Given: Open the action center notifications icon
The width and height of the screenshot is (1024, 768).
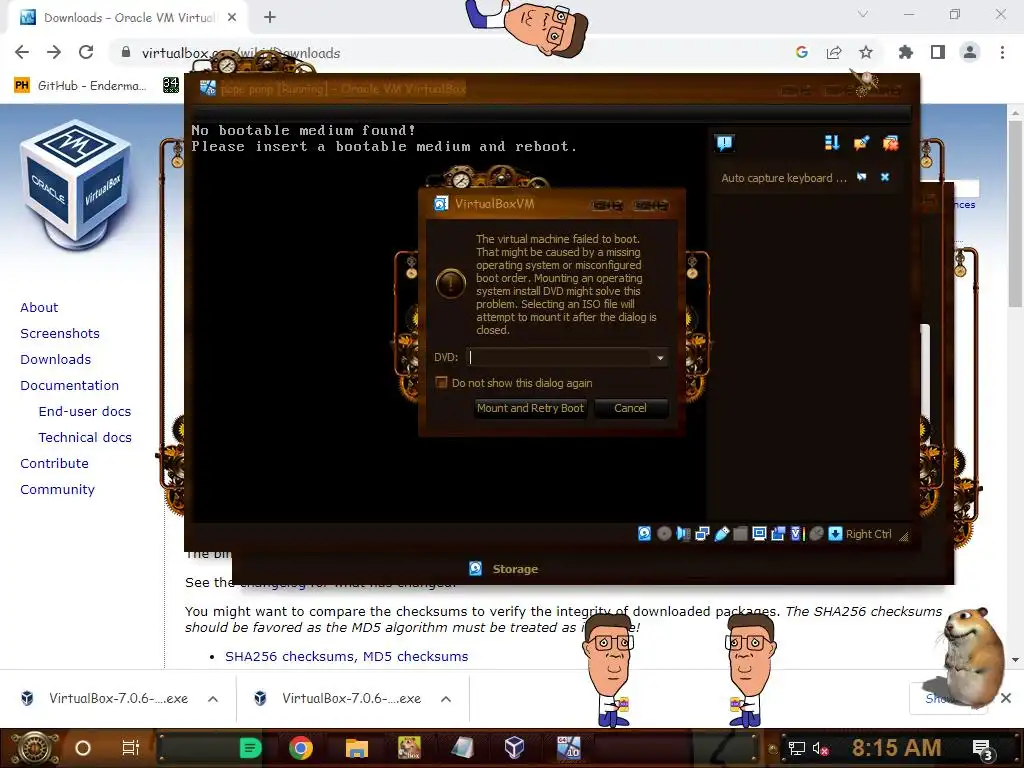Looking at the screenshot, I should tap(983, 749).
